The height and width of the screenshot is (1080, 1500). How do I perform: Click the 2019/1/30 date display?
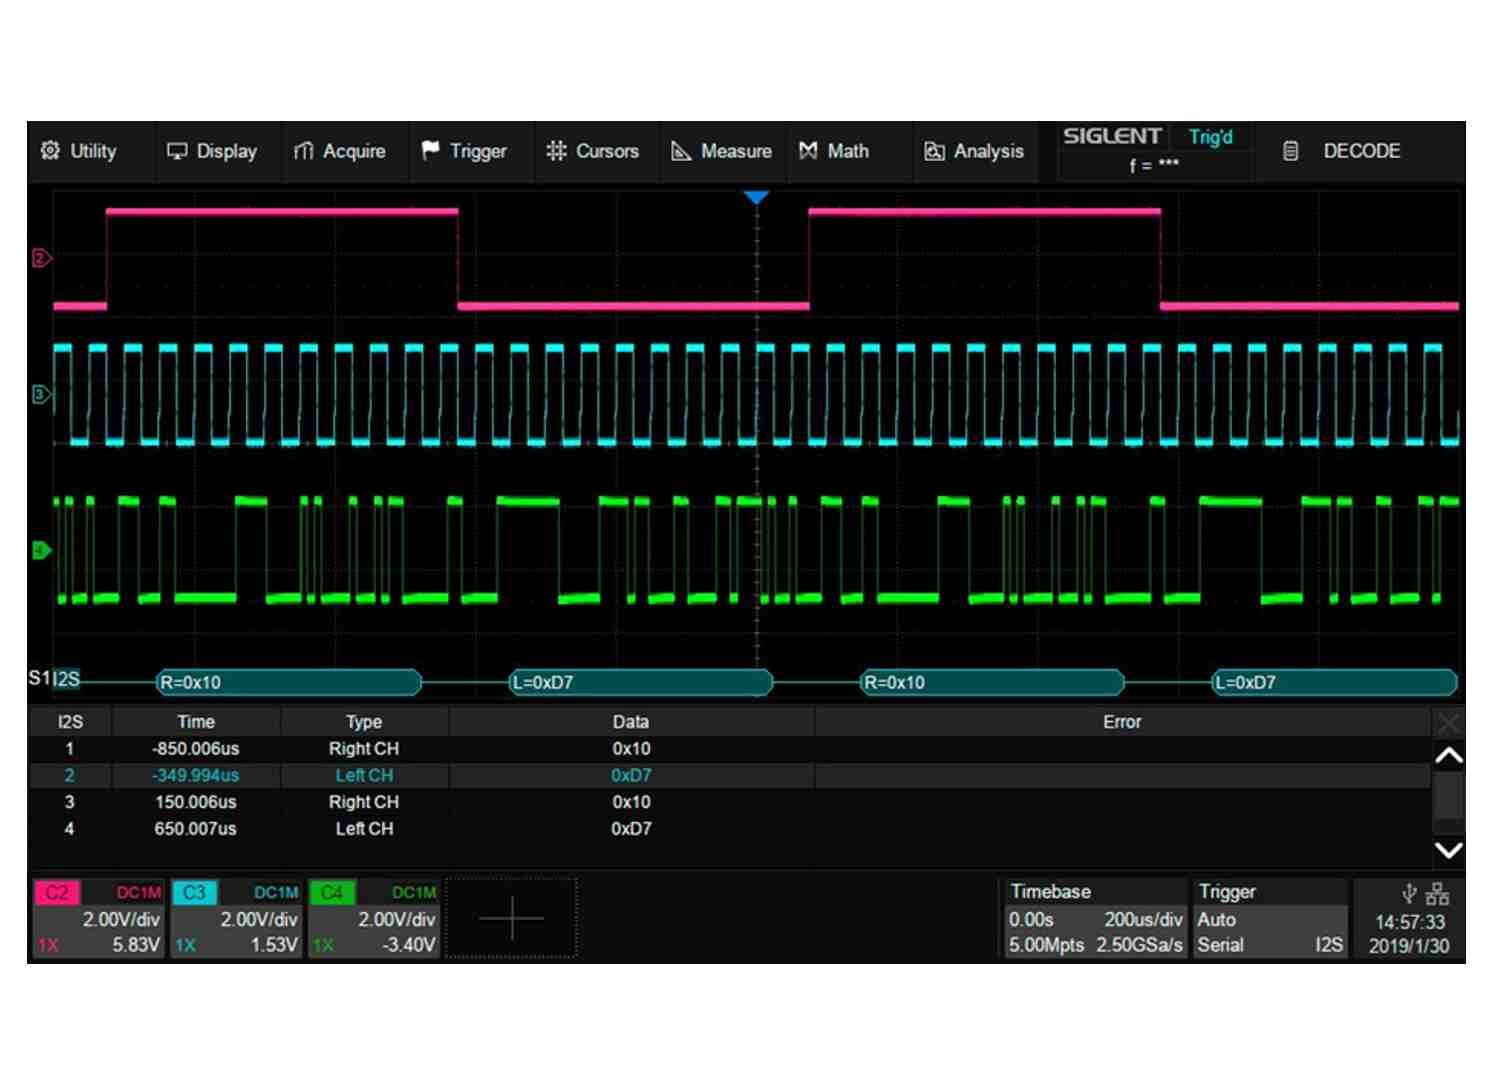[x=1408, y=946]
